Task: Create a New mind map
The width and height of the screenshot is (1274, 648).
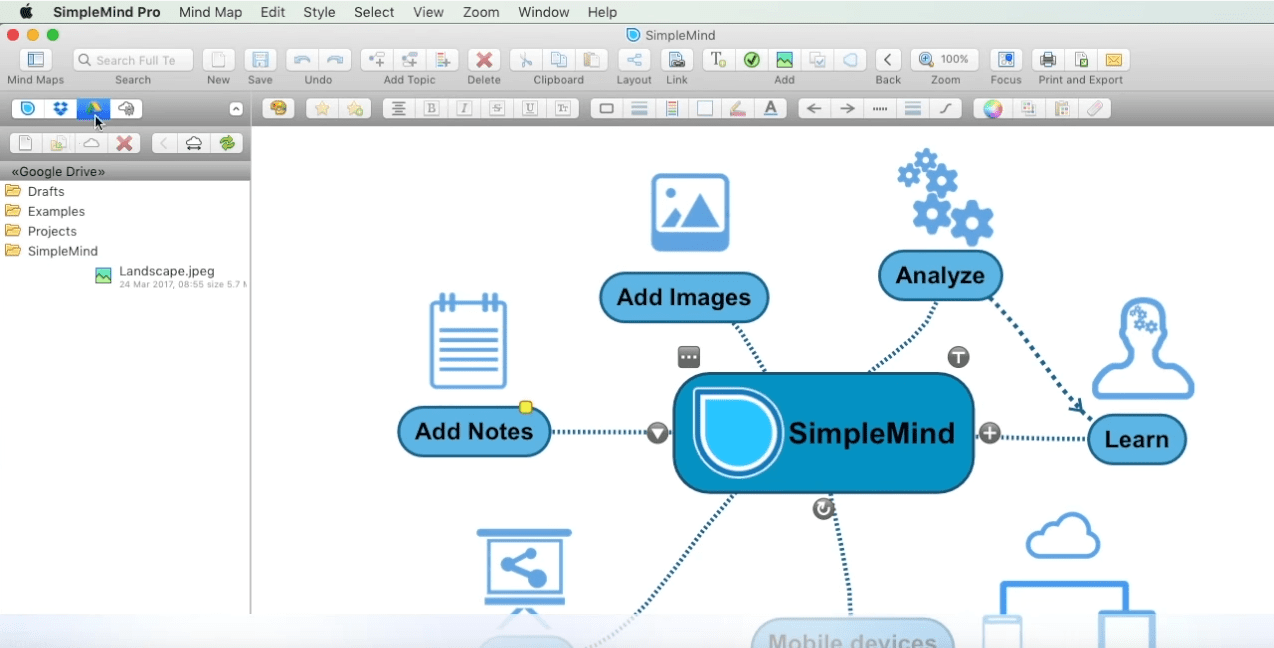Action: [219, 60]
